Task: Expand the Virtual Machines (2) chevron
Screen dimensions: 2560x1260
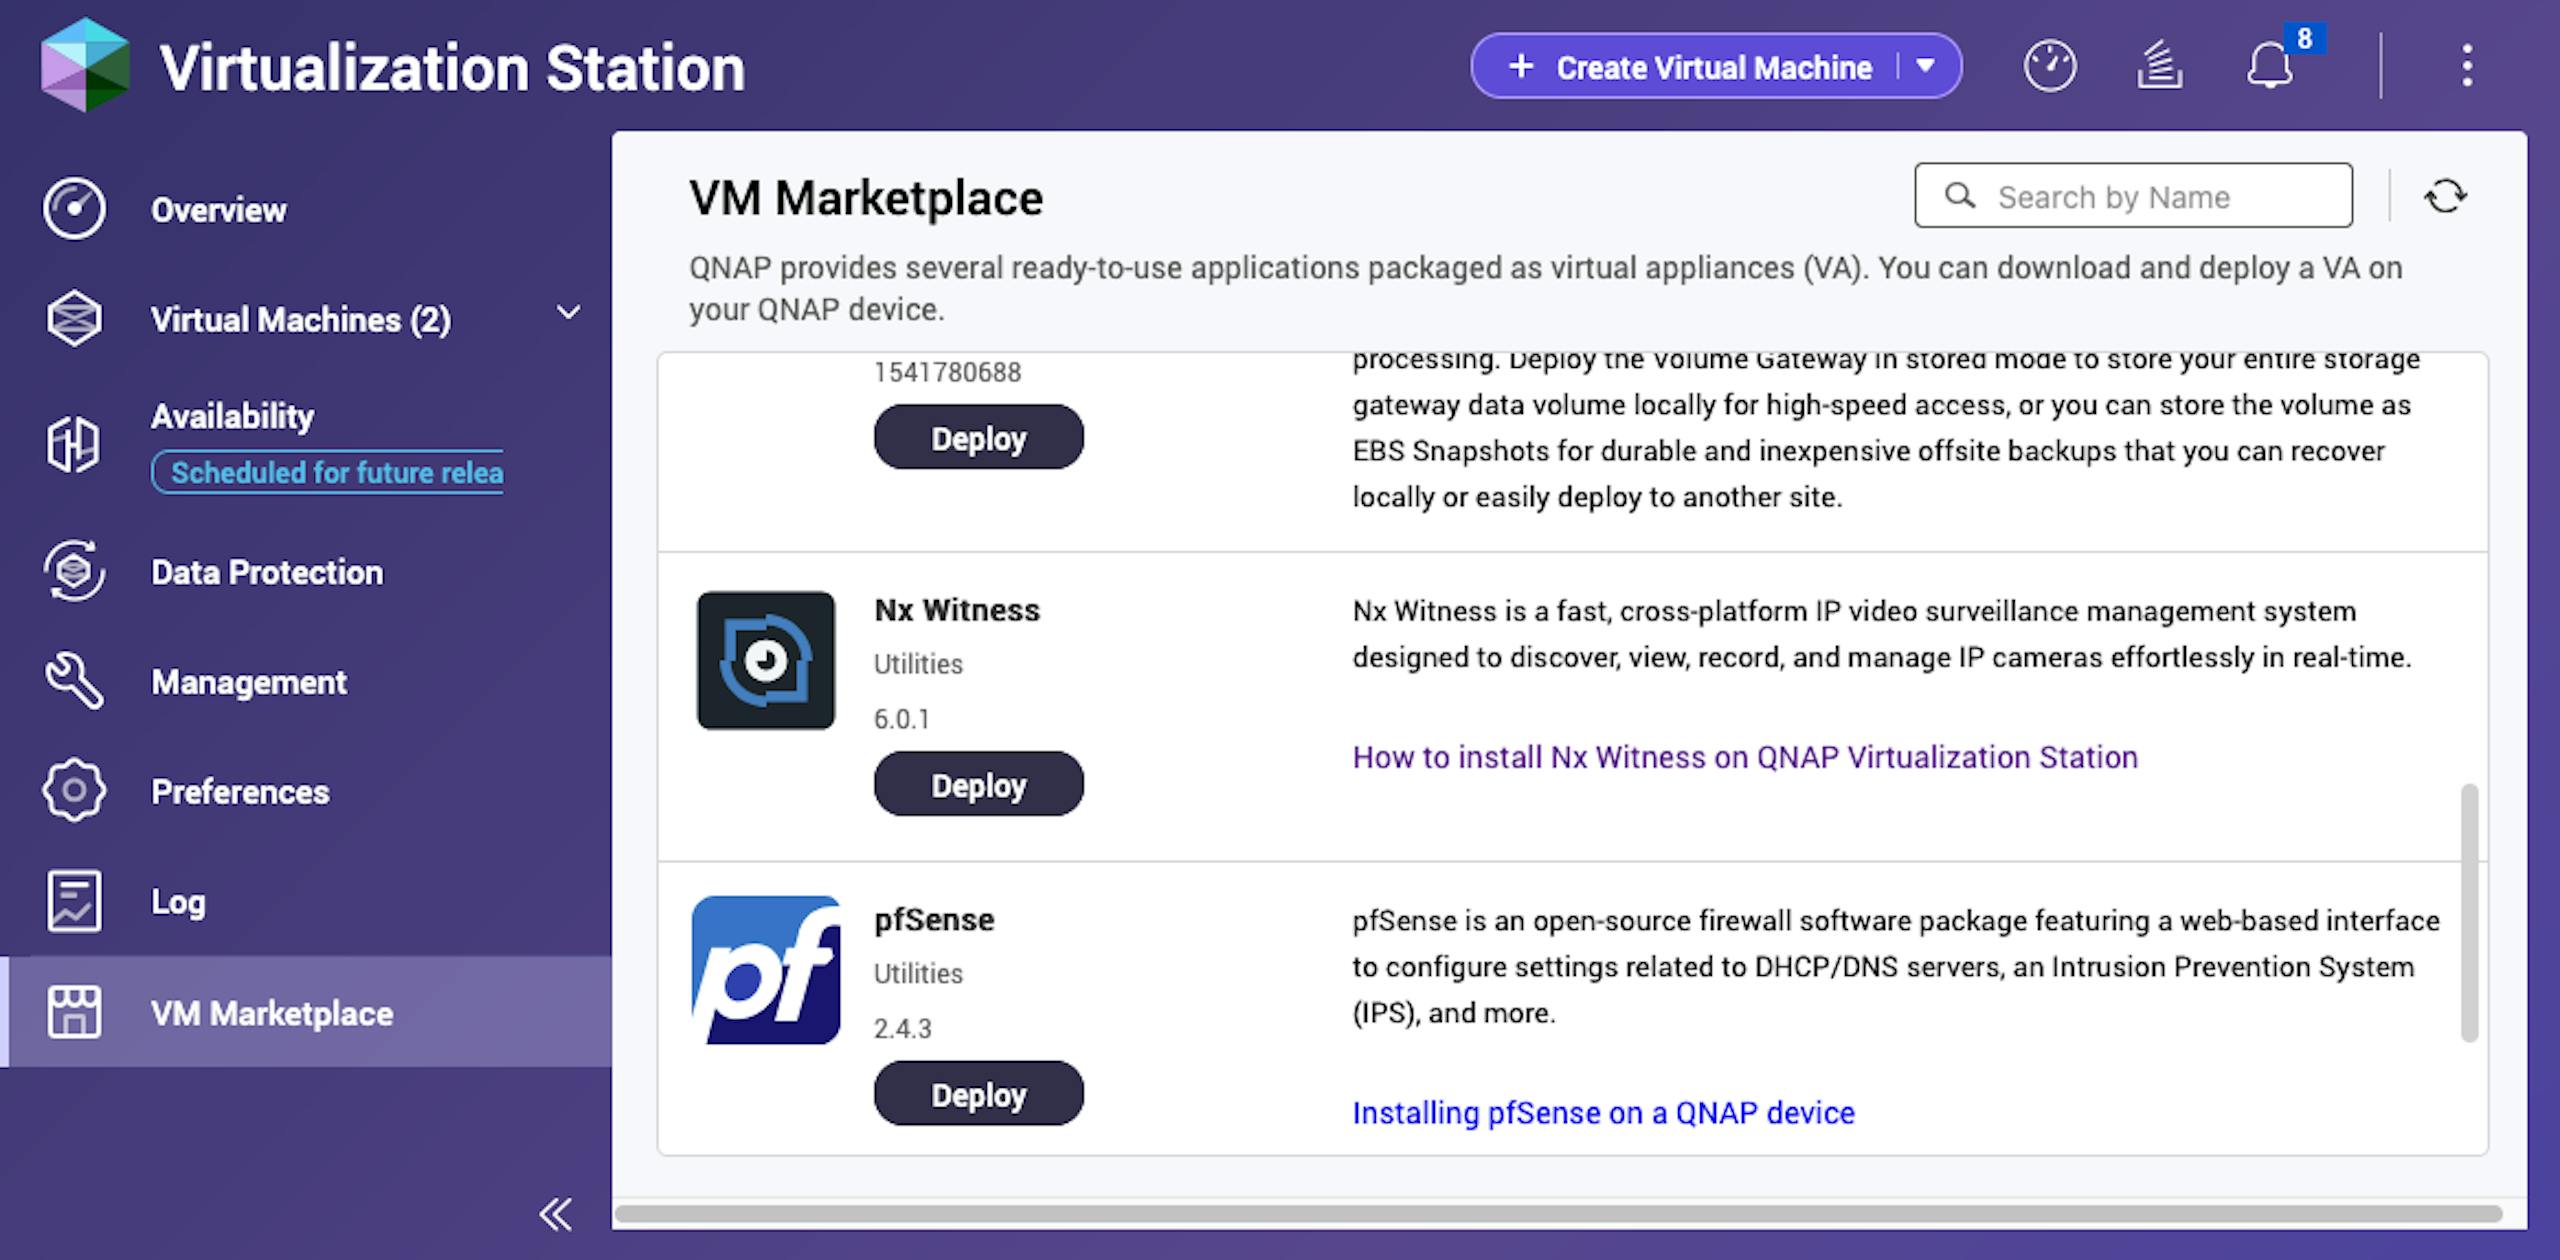Action: 568,313
